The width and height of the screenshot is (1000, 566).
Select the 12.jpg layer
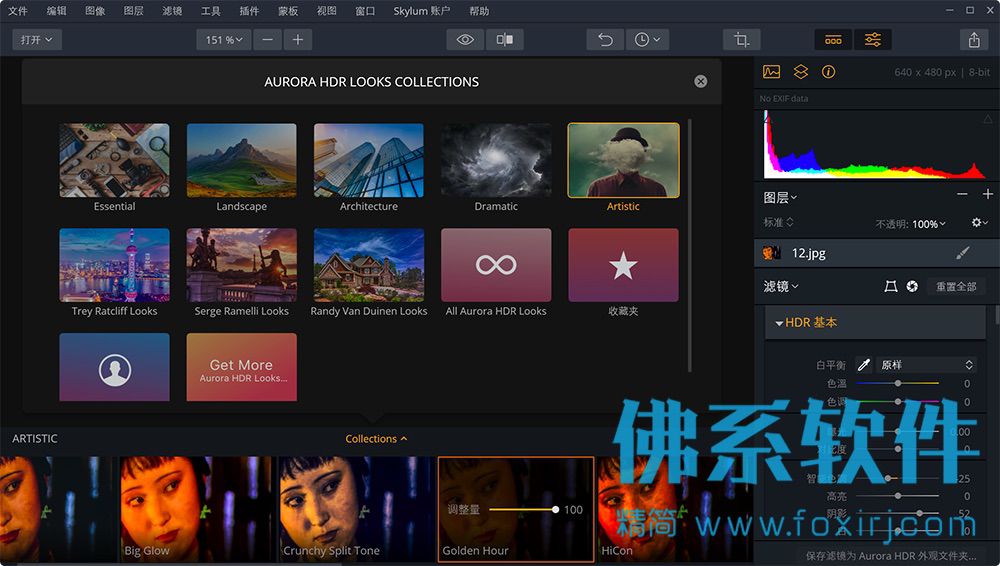click(876, 253)
